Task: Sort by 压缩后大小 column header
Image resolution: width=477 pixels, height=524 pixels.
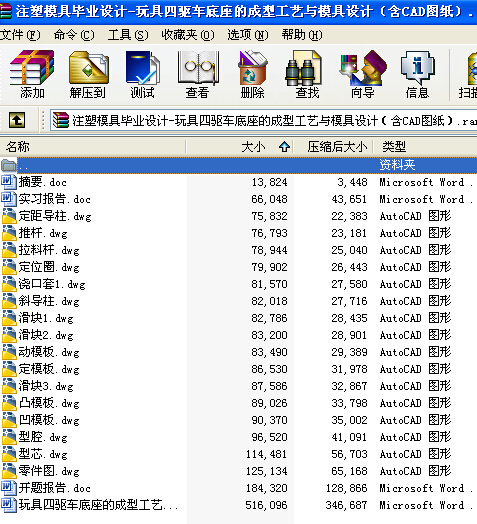Action: pos(333,147)
